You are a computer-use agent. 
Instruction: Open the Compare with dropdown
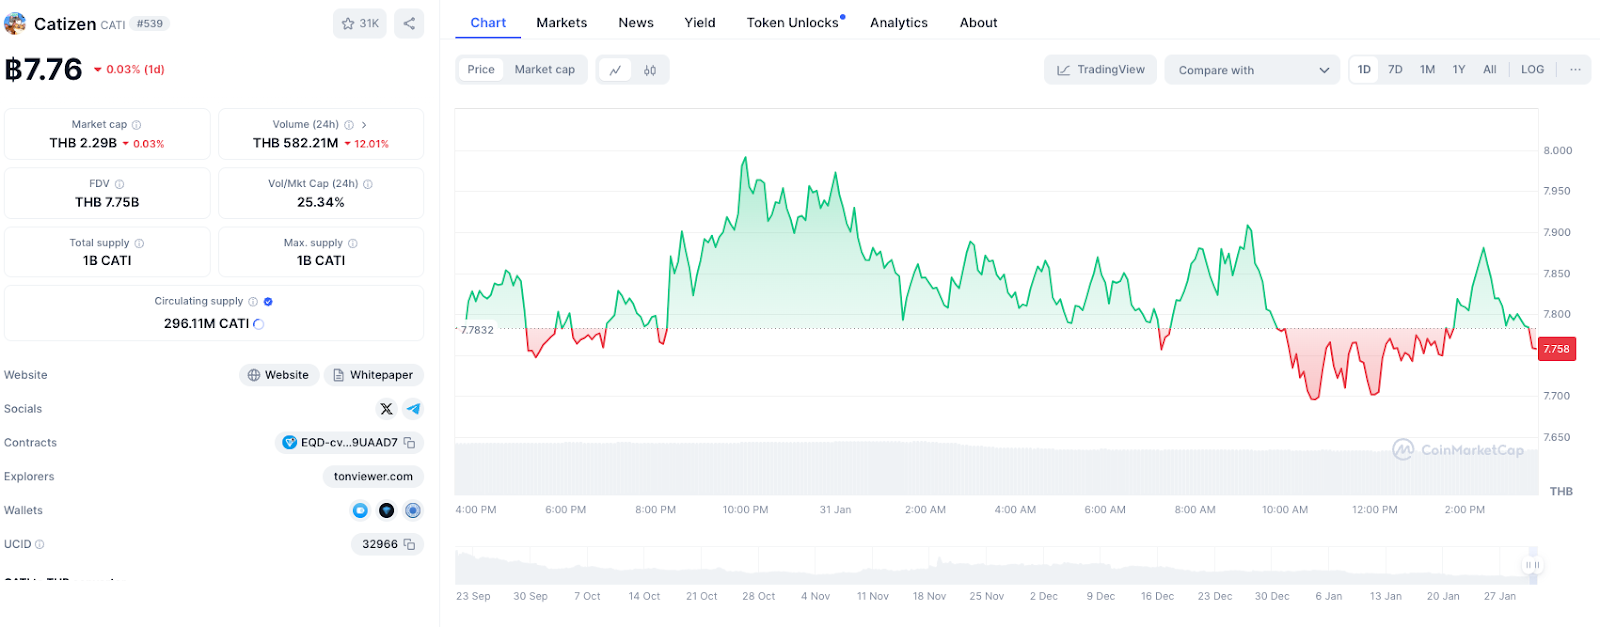(1253, 70)
